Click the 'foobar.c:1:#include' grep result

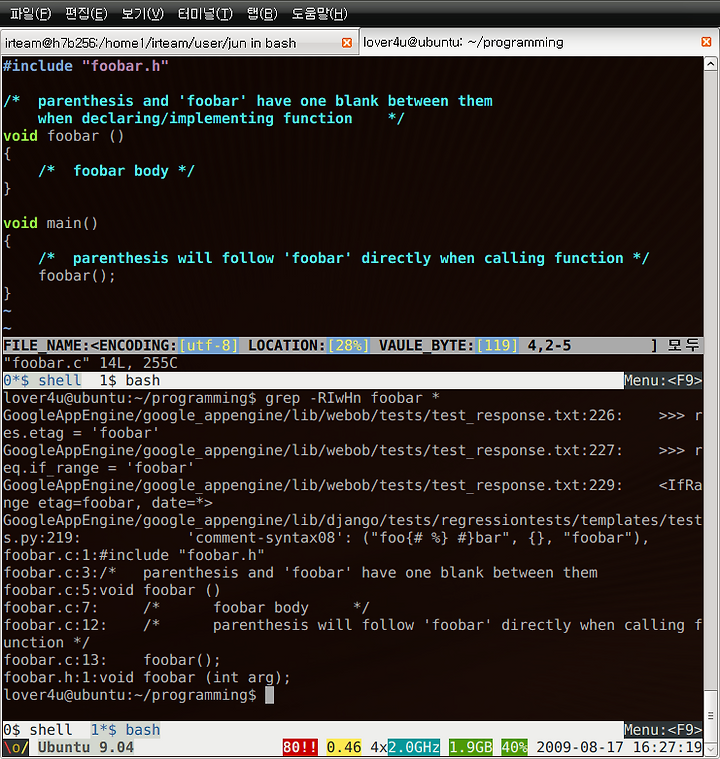(x=134, y=555)
